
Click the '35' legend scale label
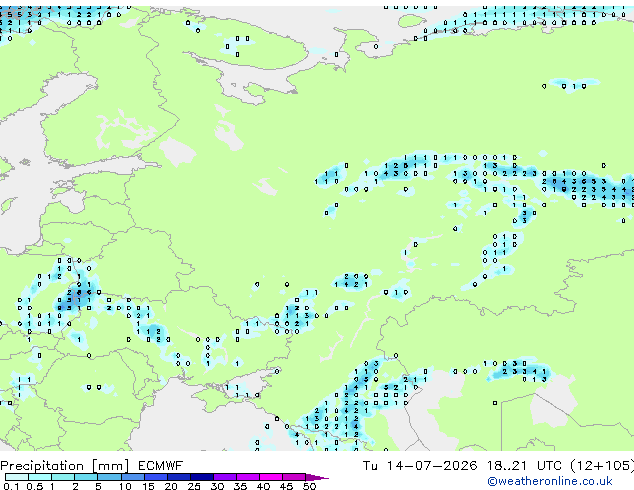(240, 486)
